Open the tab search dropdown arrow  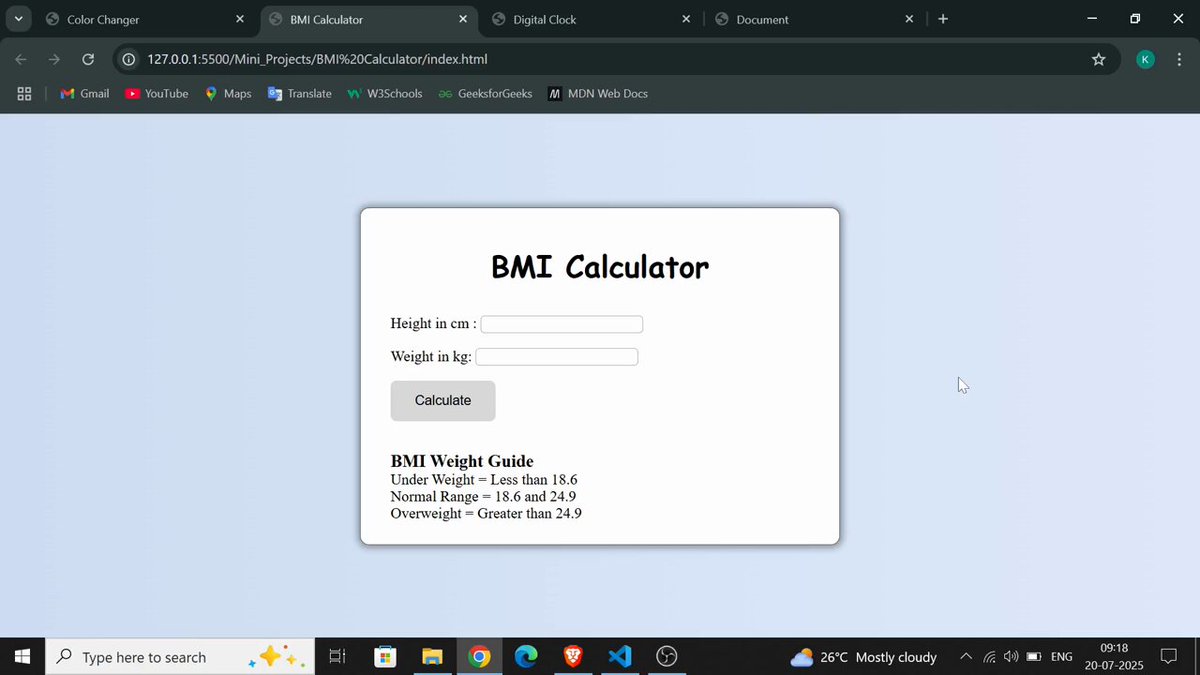[x=19, y=19]
